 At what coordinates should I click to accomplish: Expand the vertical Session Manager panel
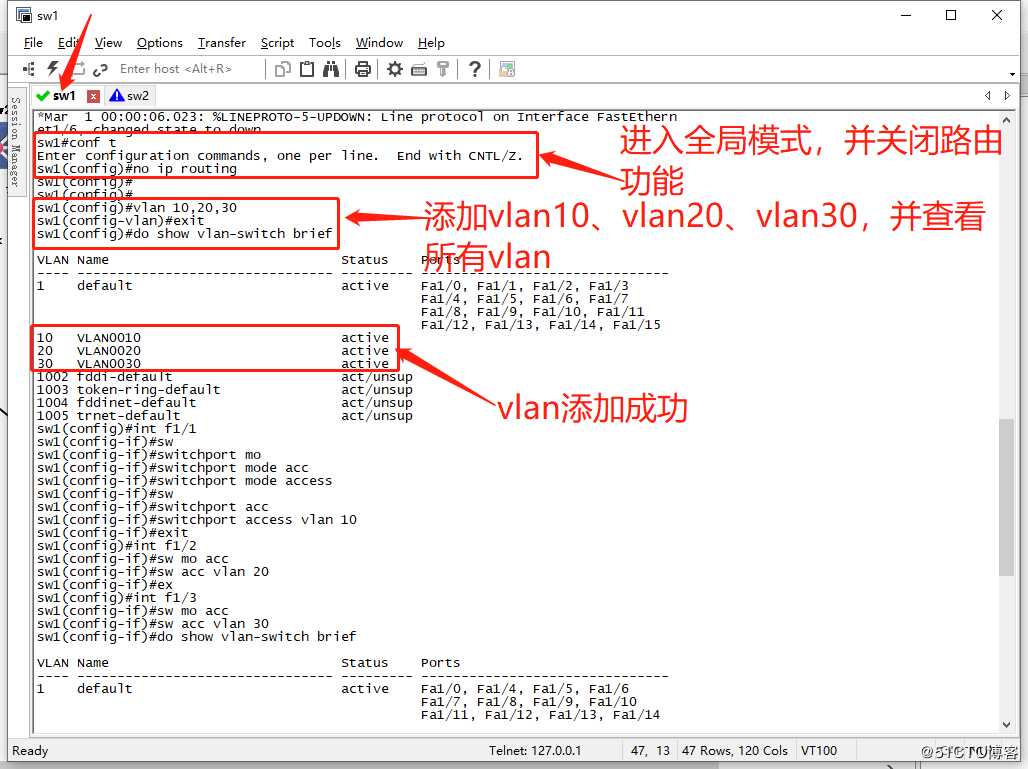(16, 142)
